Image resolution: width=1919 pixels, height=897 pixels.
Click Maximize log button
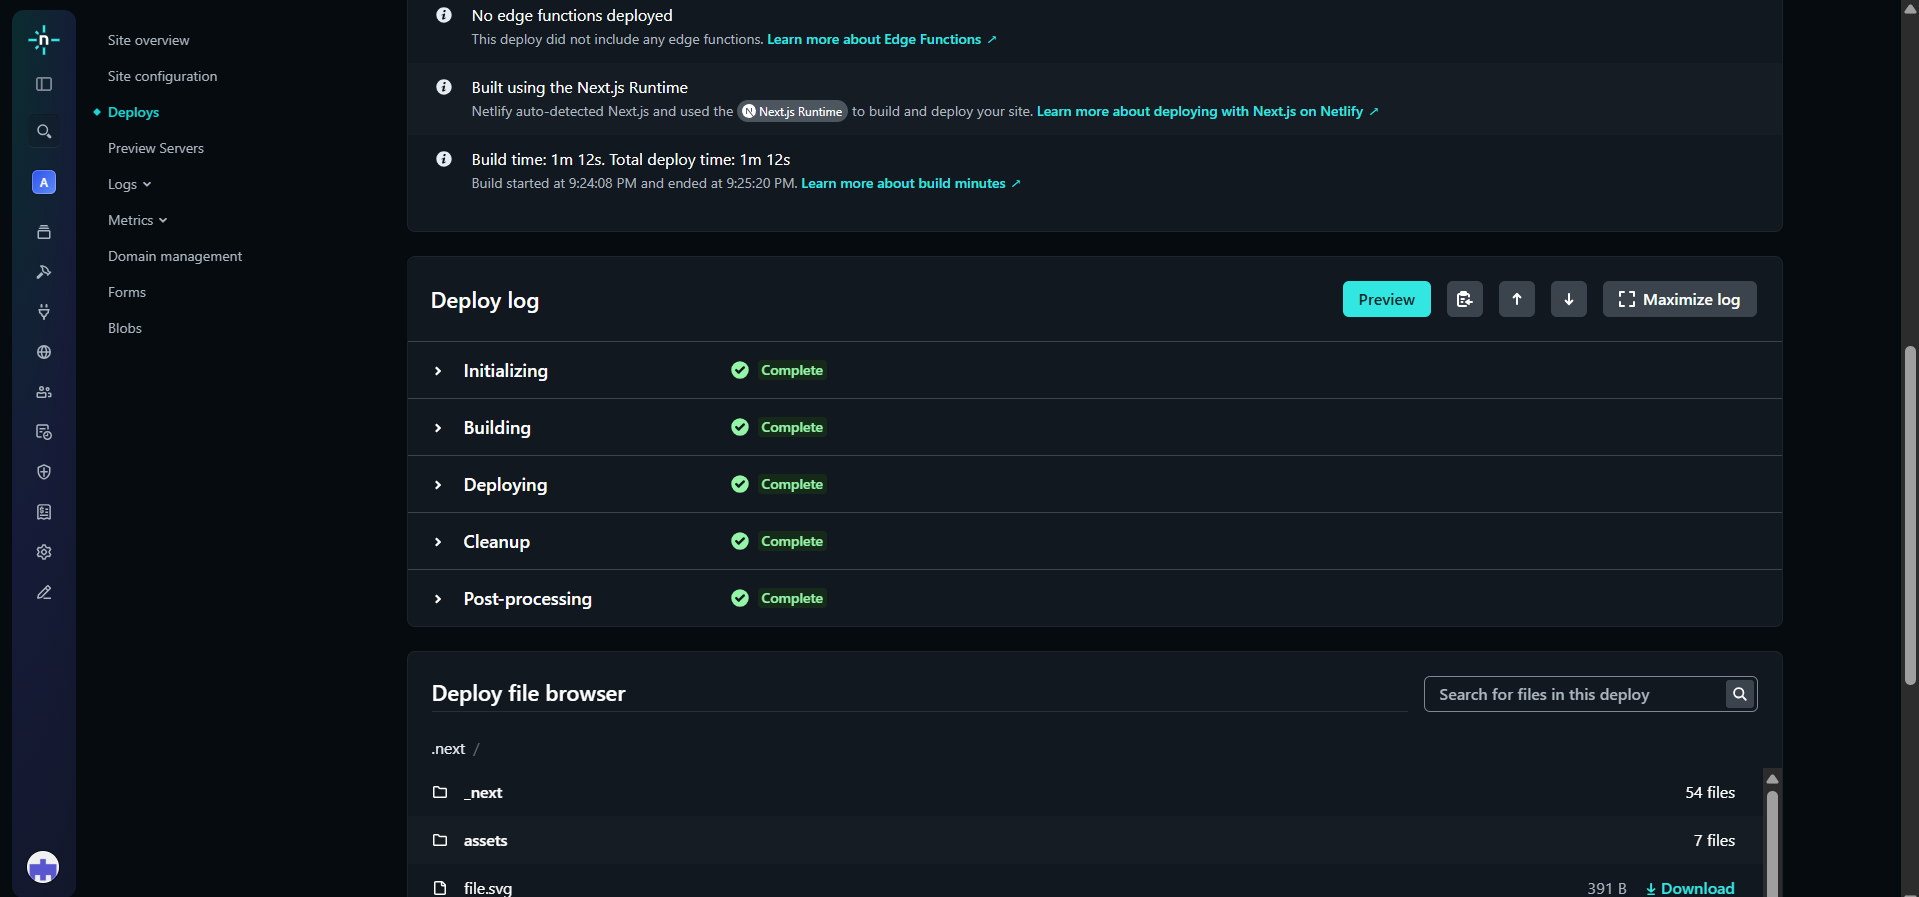[x=1679, y=299]
